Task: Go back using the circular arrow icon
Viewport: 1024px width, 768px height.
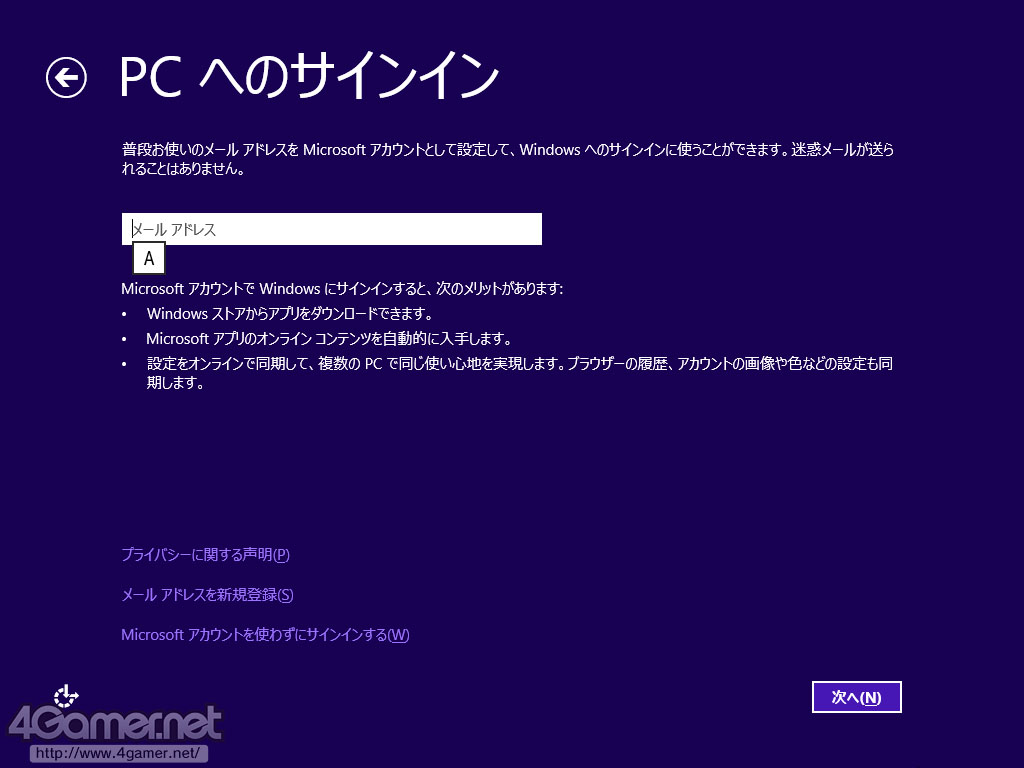Action: pos(66,78)
